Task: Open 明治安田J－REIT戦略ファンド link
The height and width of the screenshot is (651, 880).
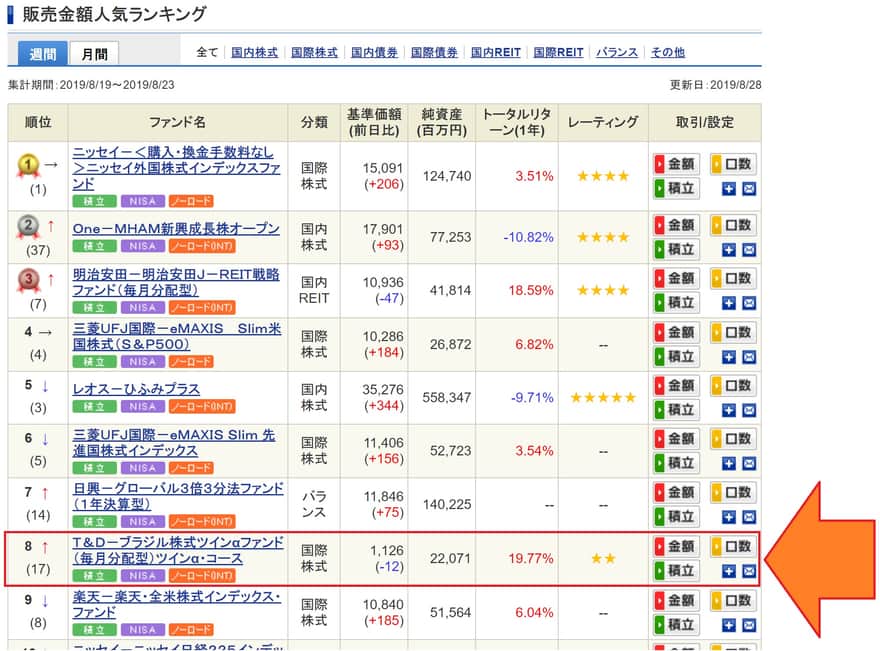Action: click(176, 282)
